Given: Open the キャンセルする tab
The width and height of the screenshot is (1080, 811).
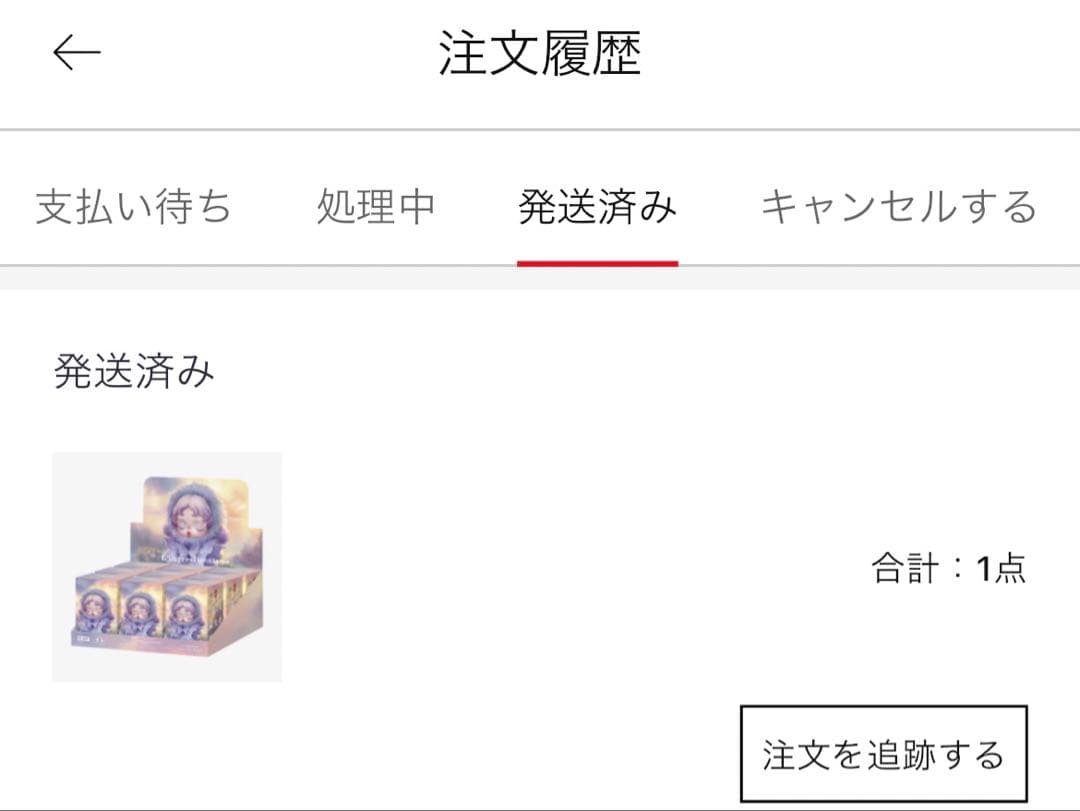Looking at the screenshot, I should tap(899, 206).
